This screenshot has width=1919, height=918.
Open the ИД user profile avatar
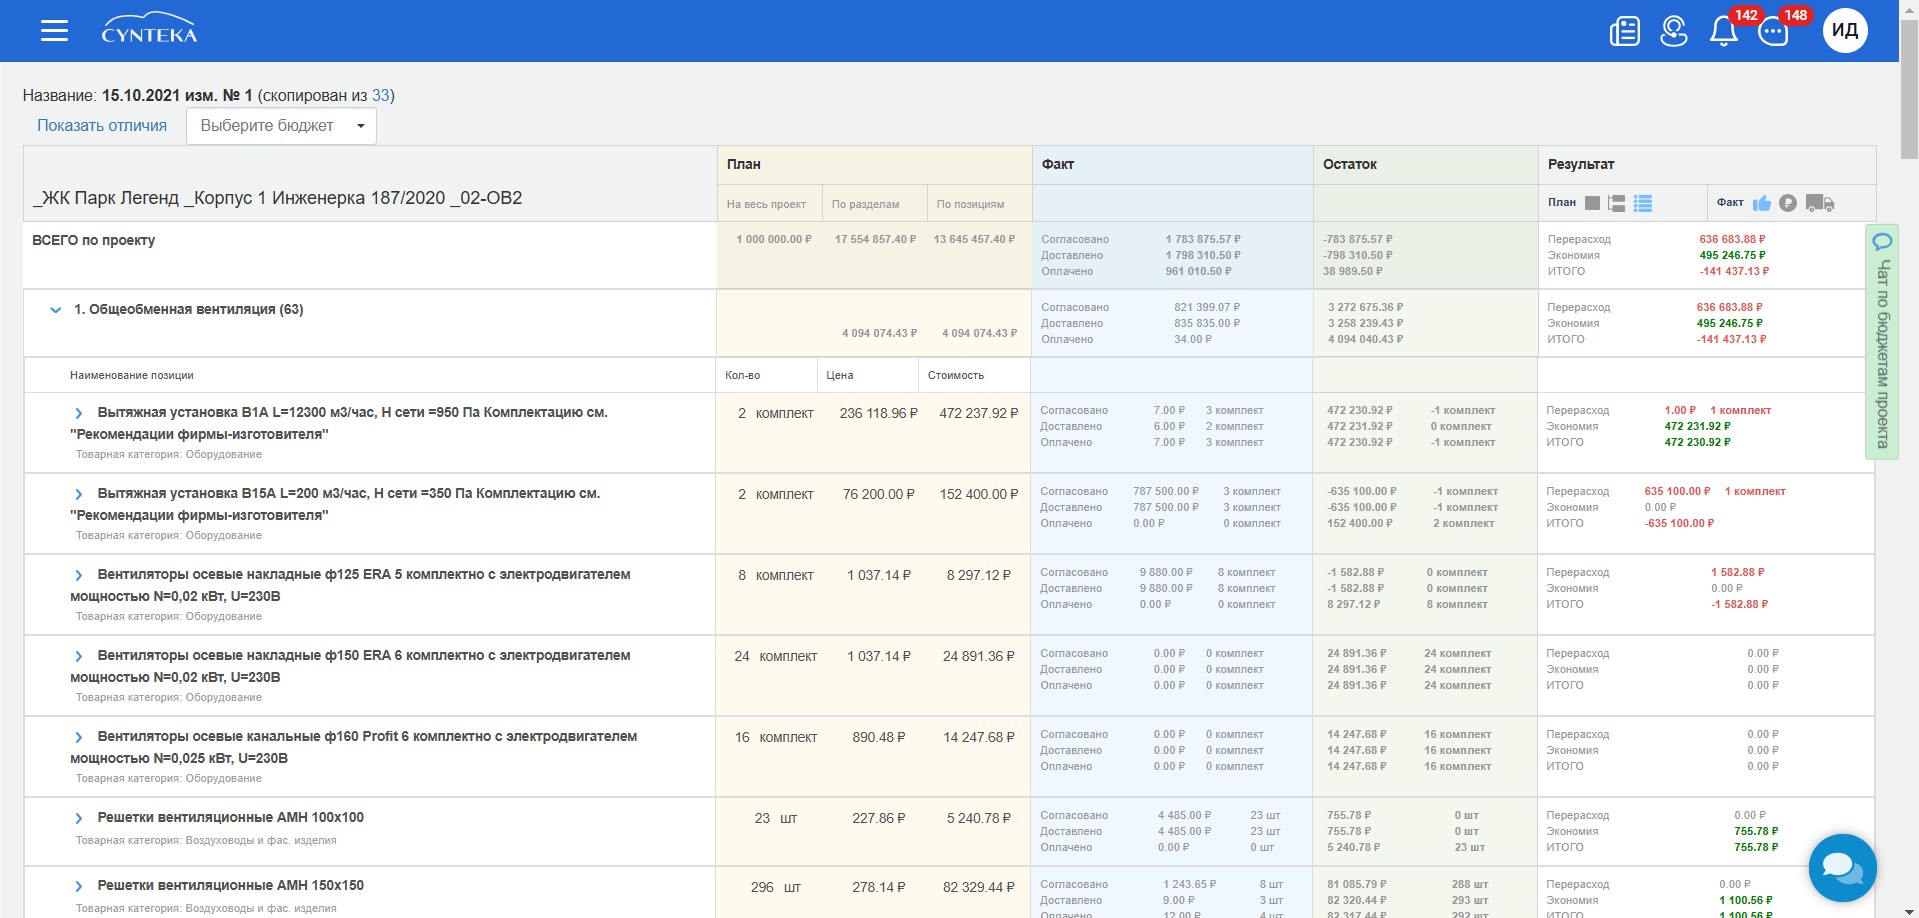pos(1844,31)
